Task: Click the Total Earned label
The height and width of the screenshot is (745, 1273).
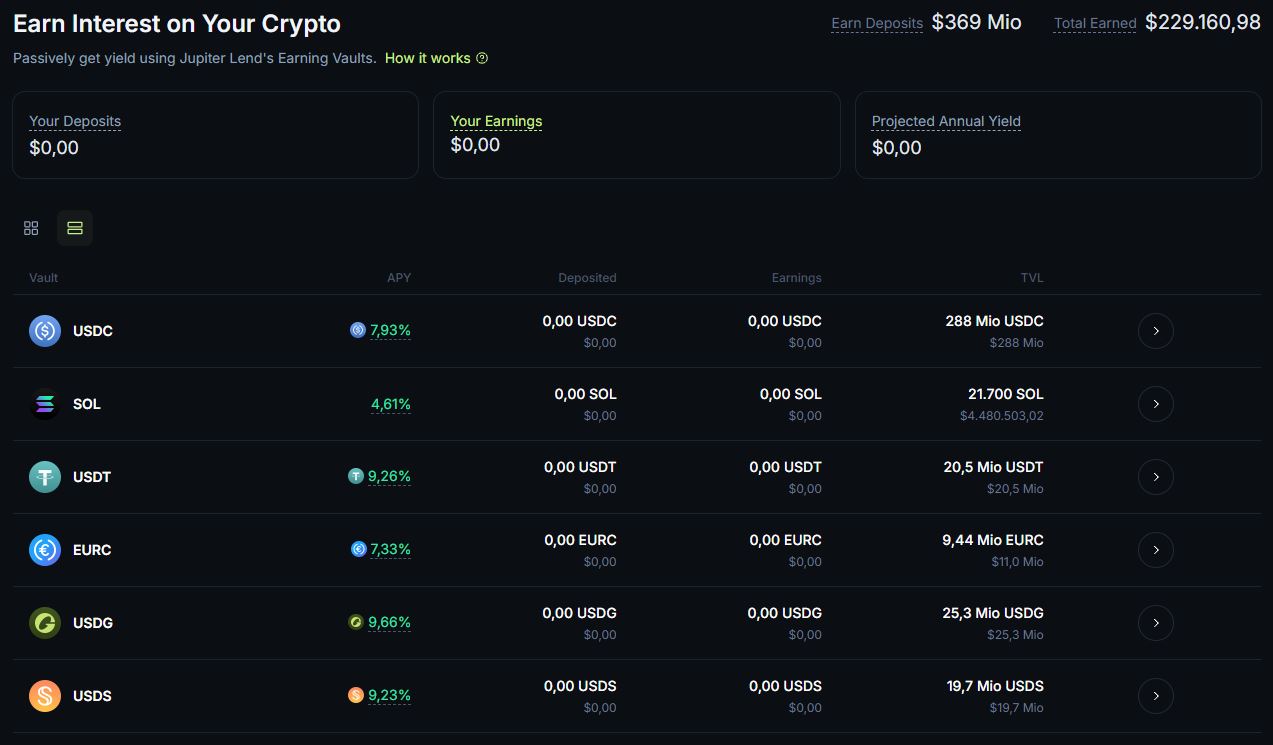Action: coord(1095,23)
